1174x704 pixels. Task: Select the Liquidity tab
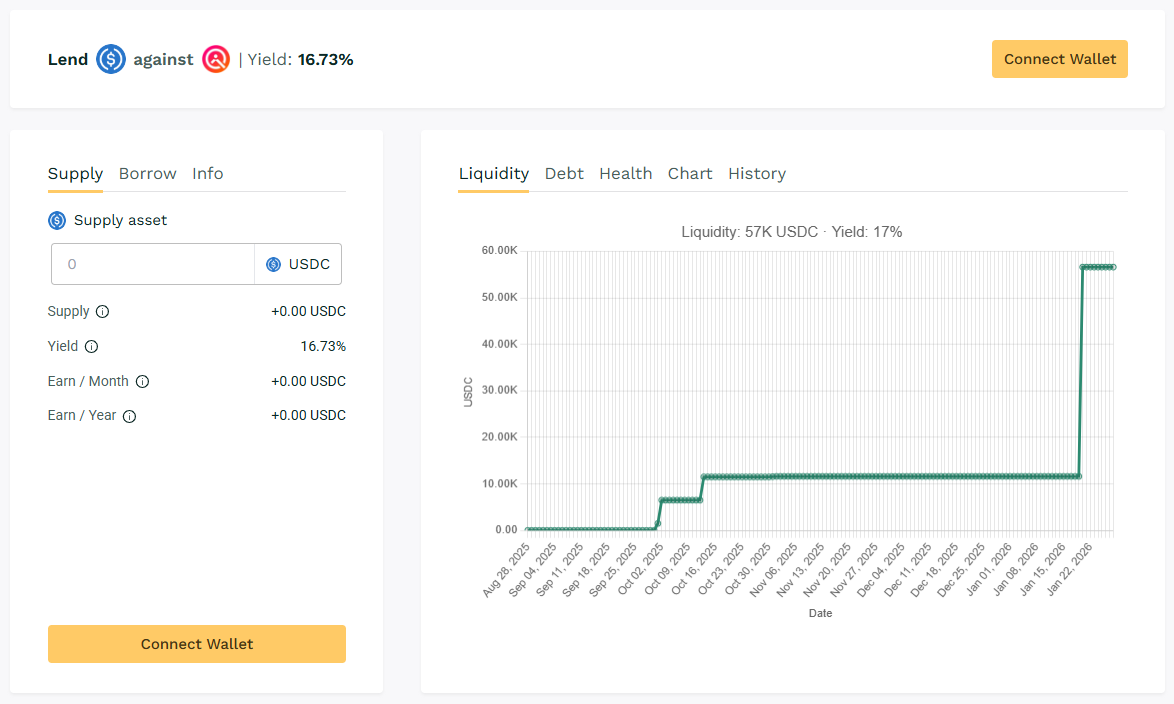pos(493,174)
